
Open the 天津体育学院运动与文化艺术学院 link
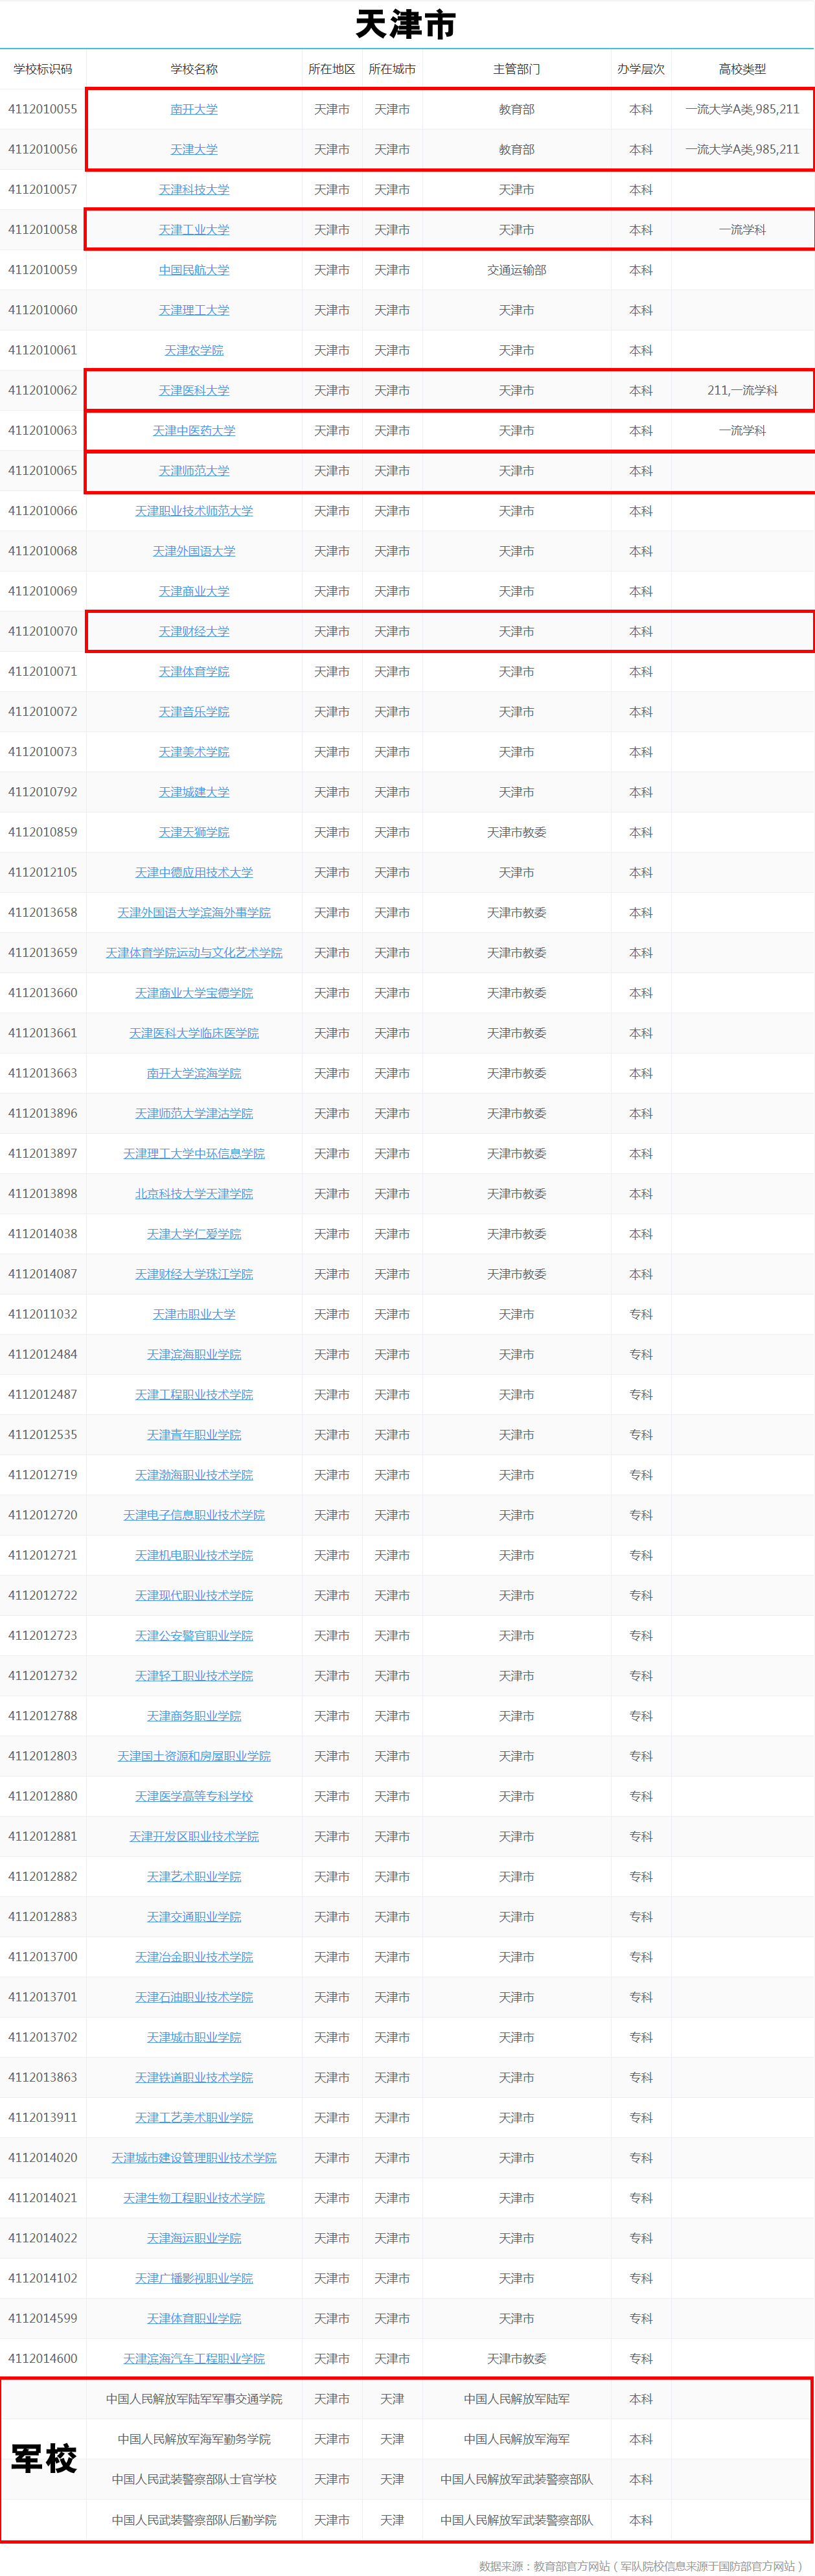click(194, 952)
